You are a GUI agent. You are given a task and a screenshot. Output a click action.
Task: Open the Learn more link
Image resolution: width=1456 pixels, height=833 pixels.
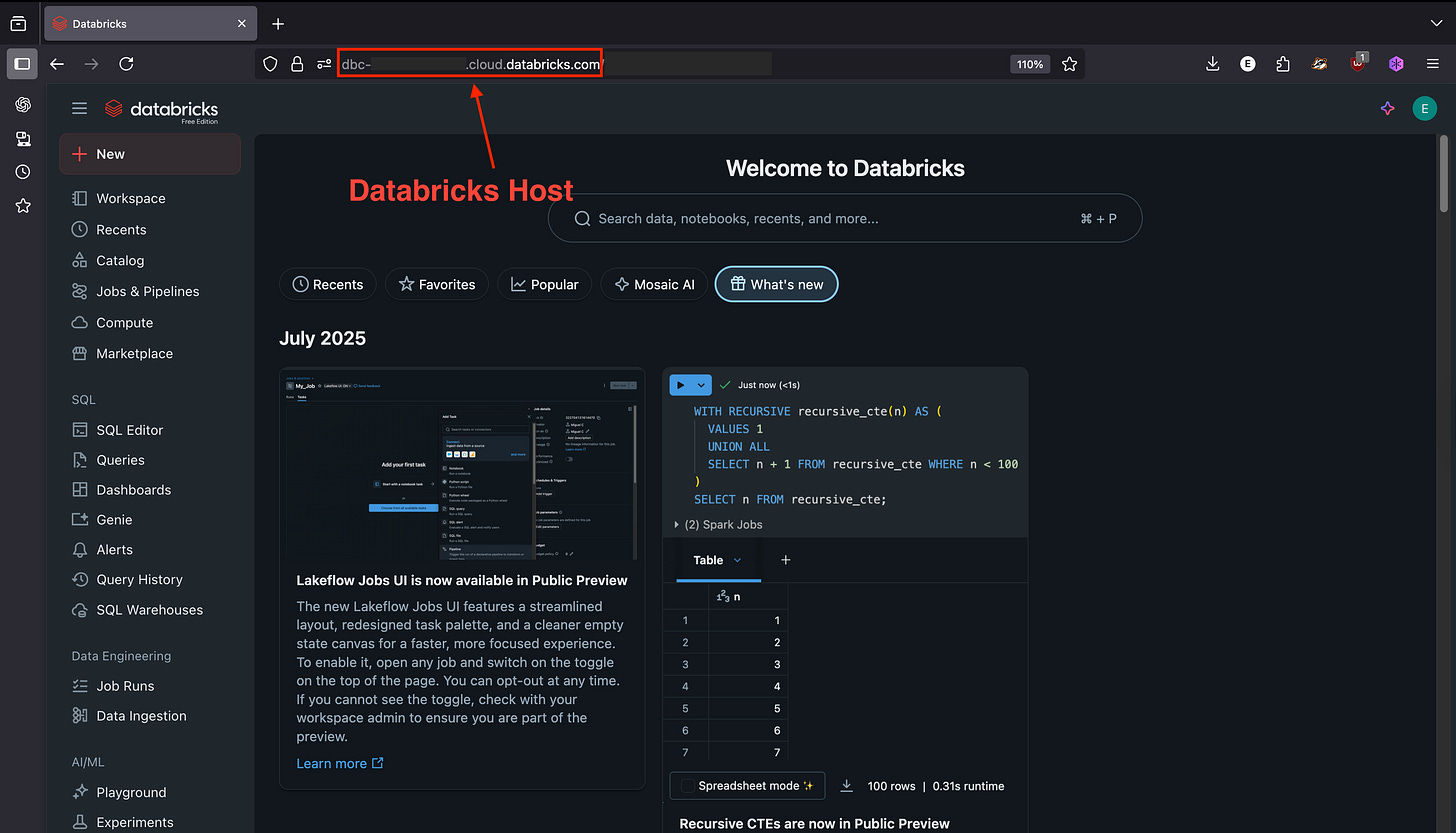(340, 763)
